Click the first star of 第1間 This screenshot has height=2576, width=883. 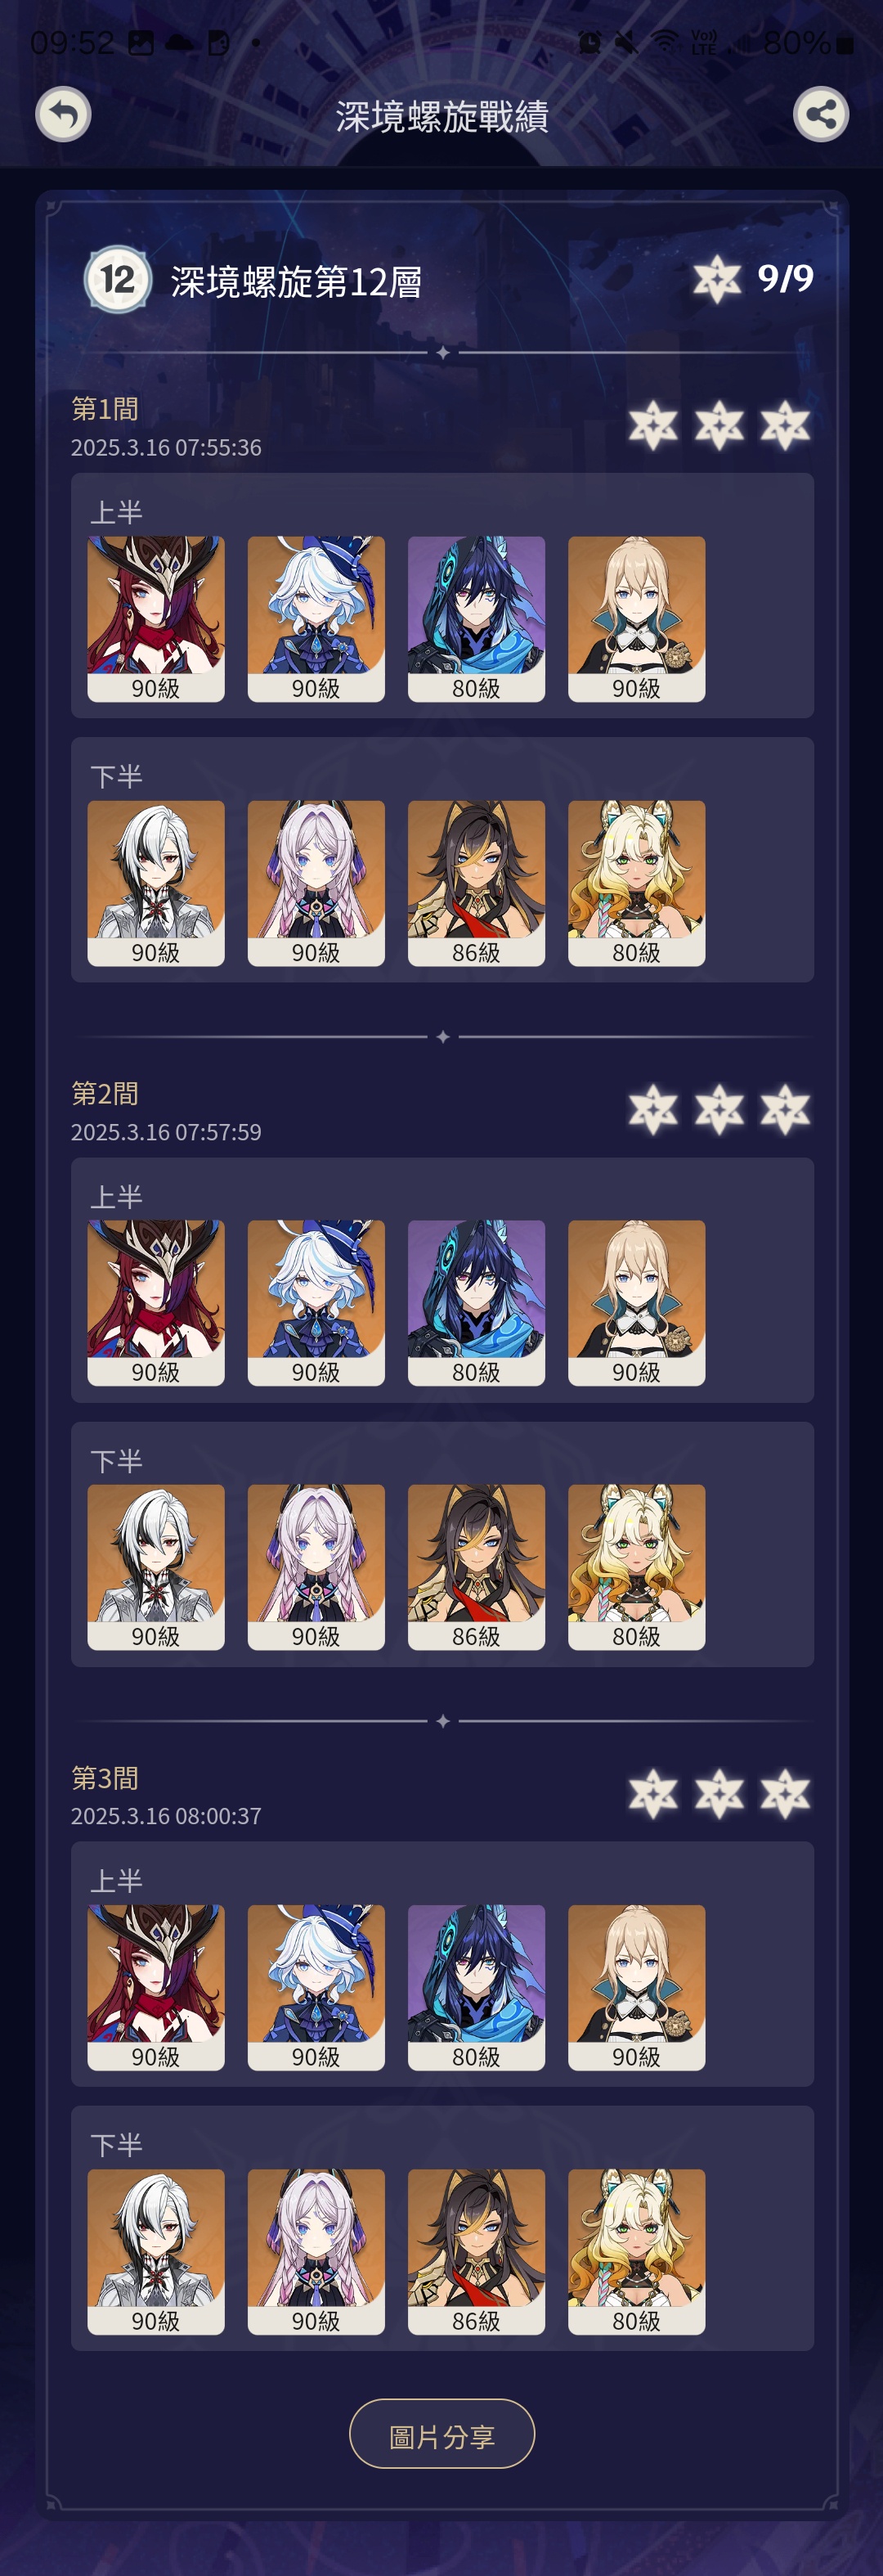point(653,426)
